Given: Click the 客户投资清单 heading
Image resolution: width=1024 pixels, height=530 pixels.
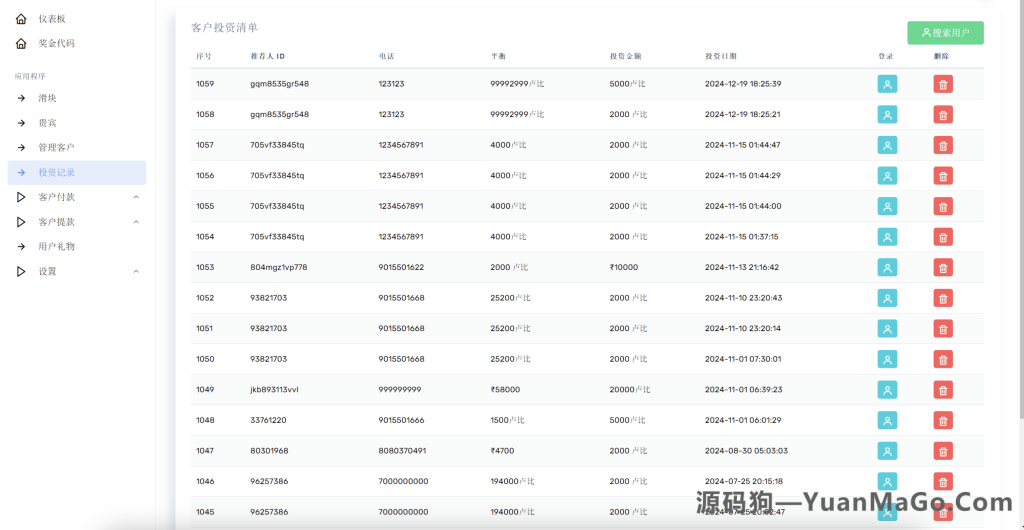Looking at the screenshot, I should click(225, 27).
